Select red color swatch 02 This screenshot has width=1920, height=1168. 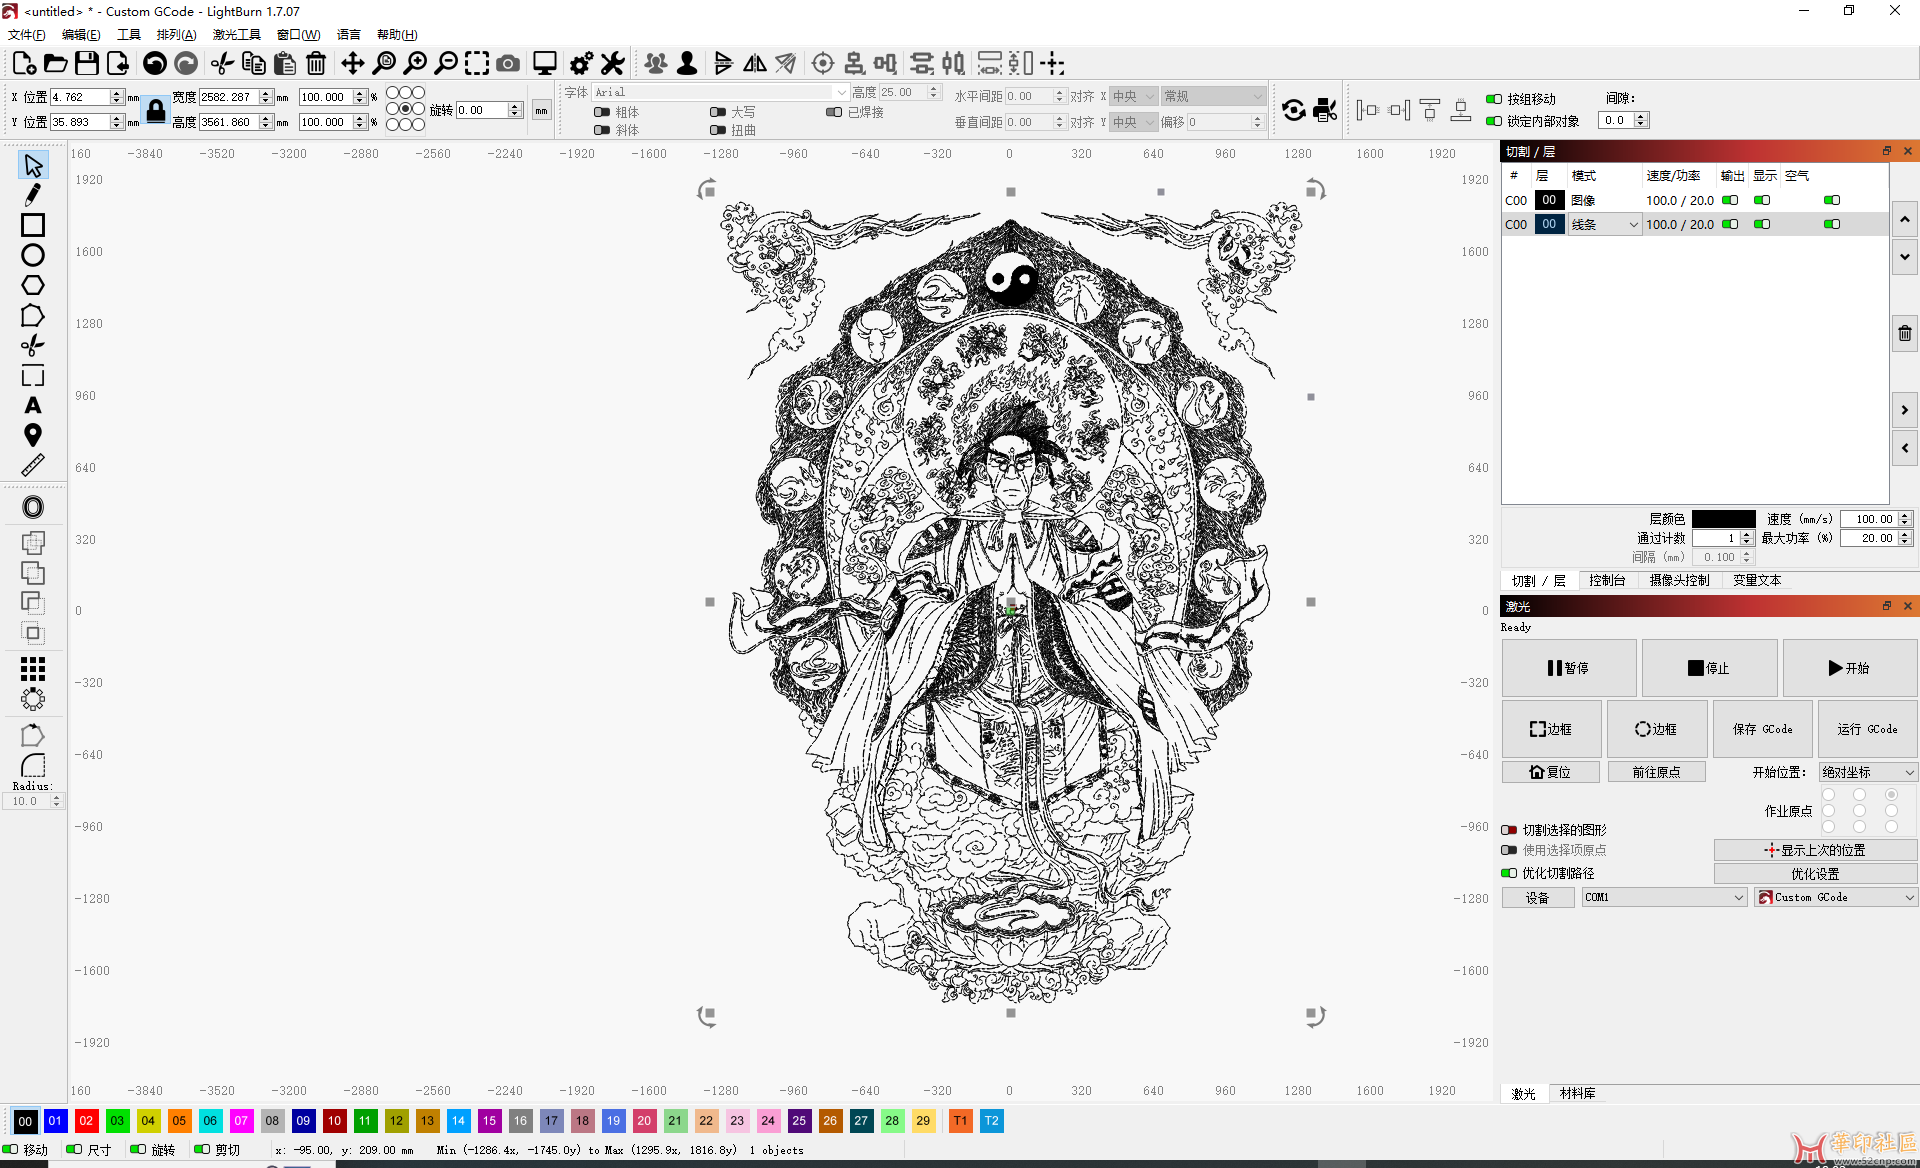pyautogui.click(x=86, y=1121)
